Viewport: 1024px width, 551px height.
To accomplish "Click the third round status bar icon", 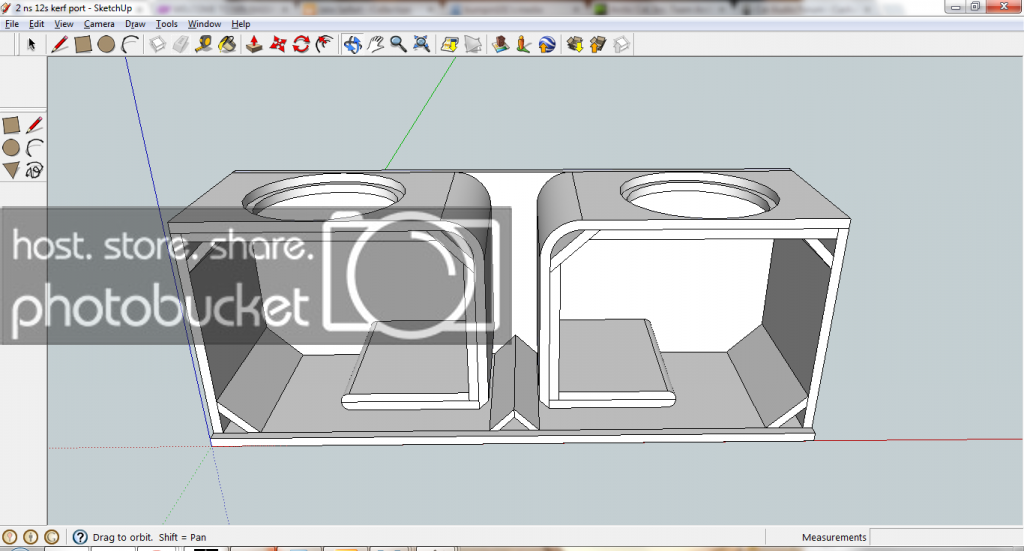I will (52, 537).
